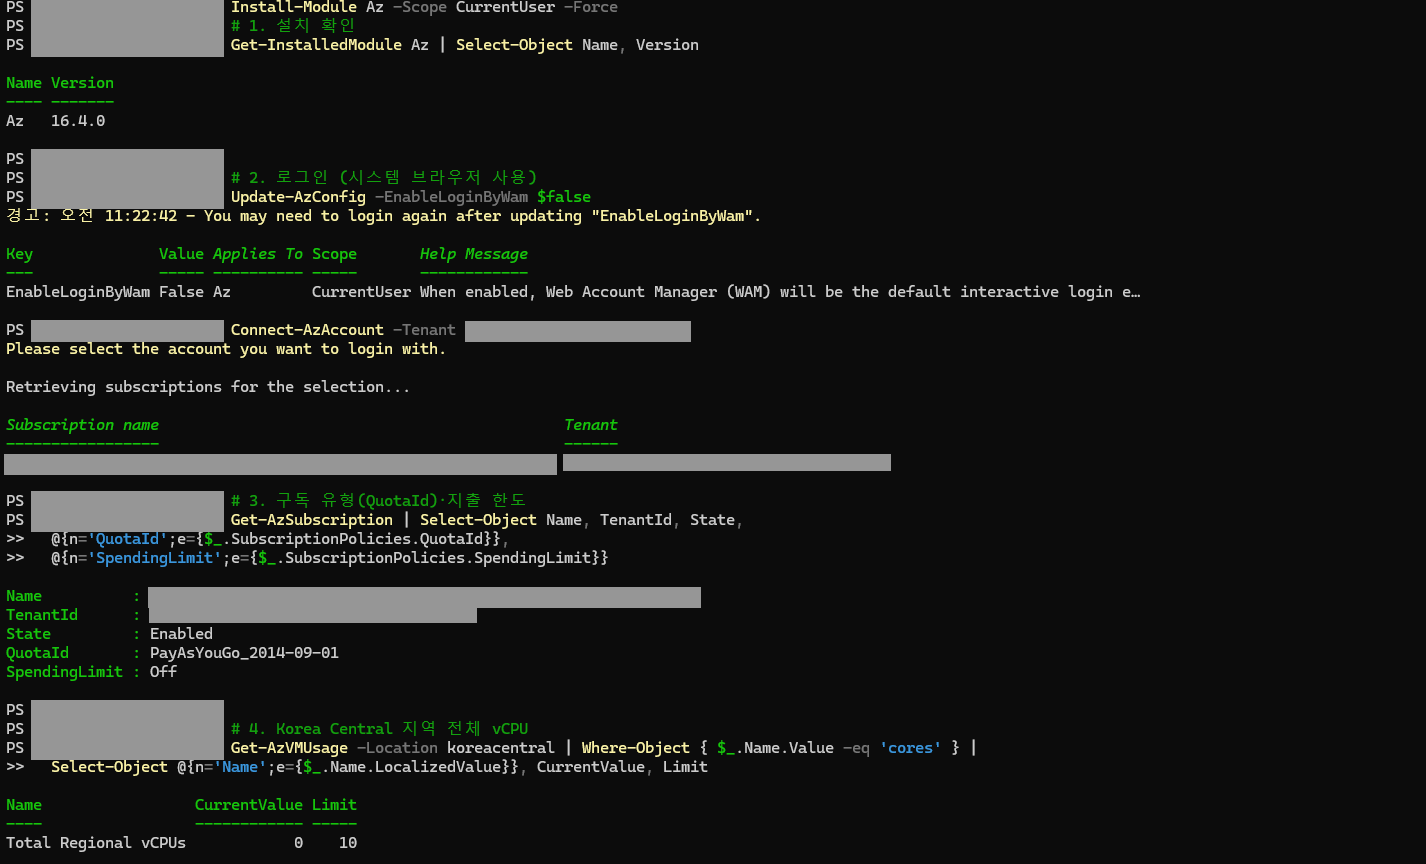Click the 'Update-AzConfig' command

[298, 197]
